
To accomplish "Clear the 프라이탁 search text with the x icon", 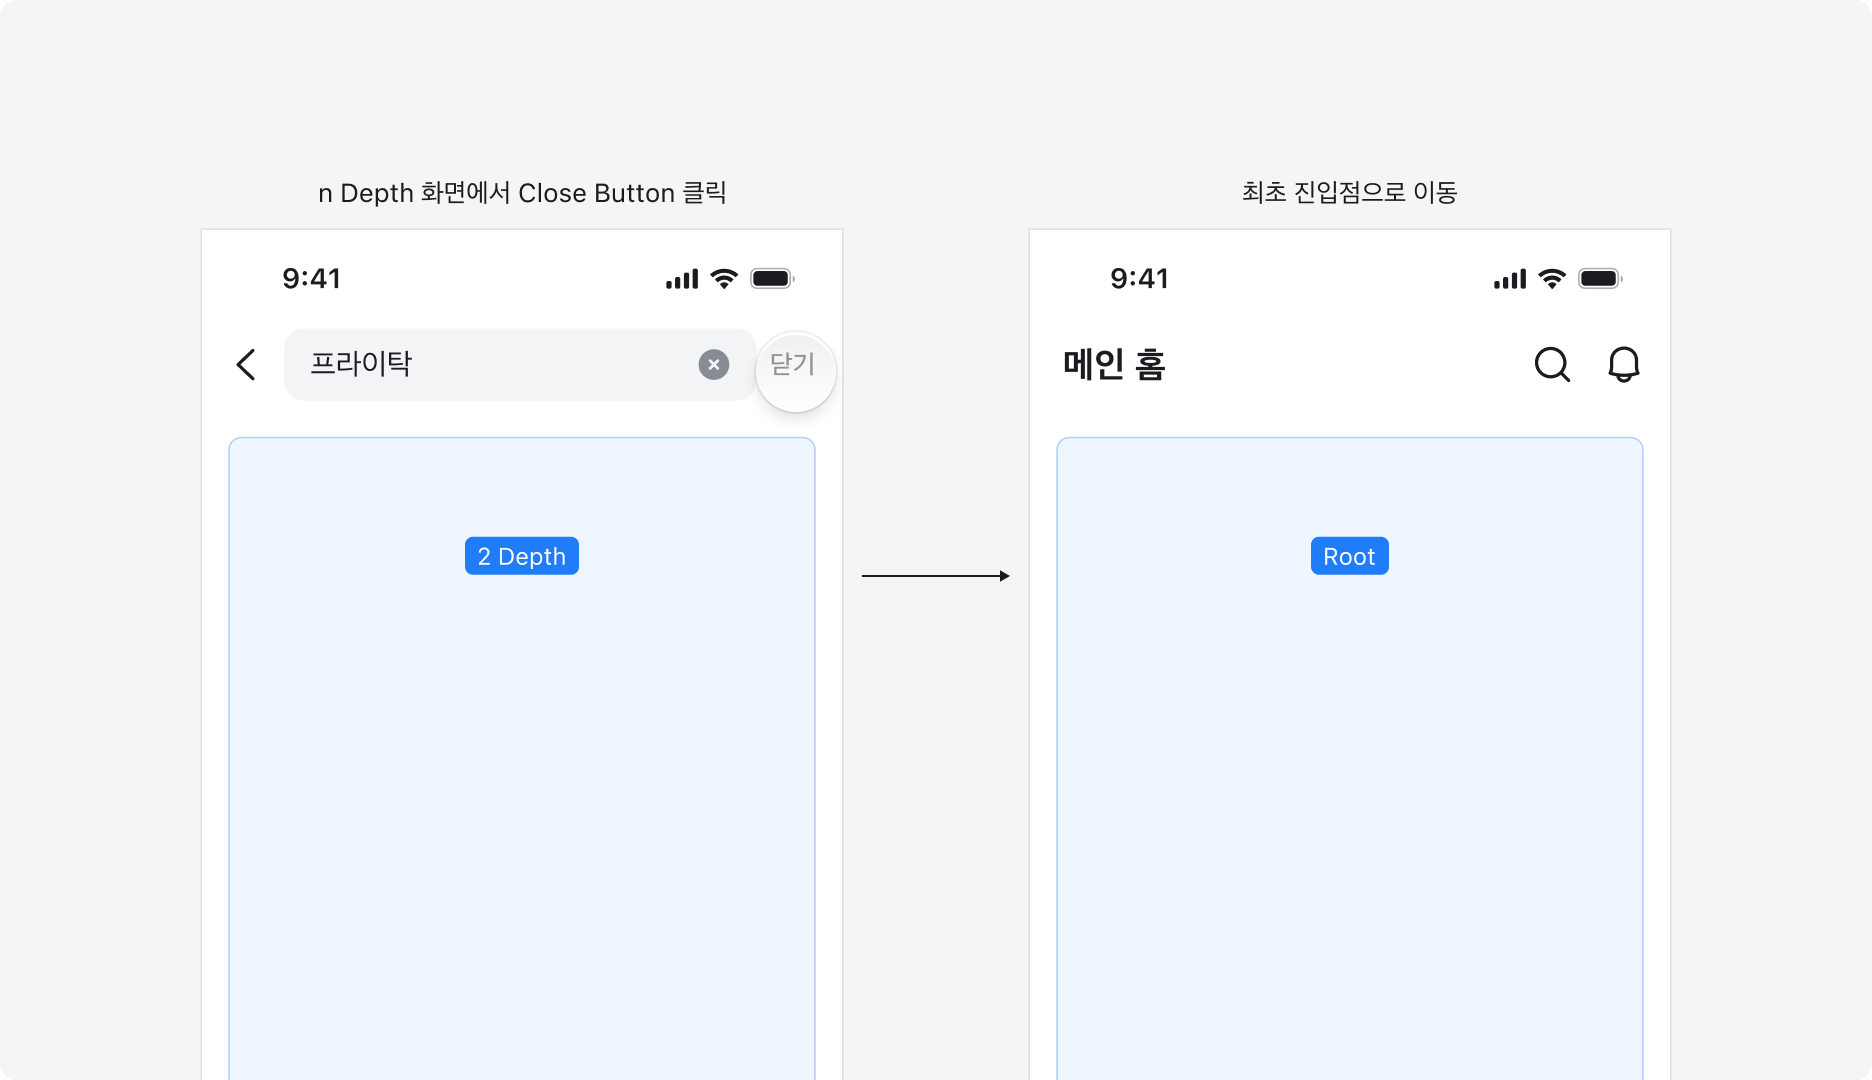I will click(714, 365).
